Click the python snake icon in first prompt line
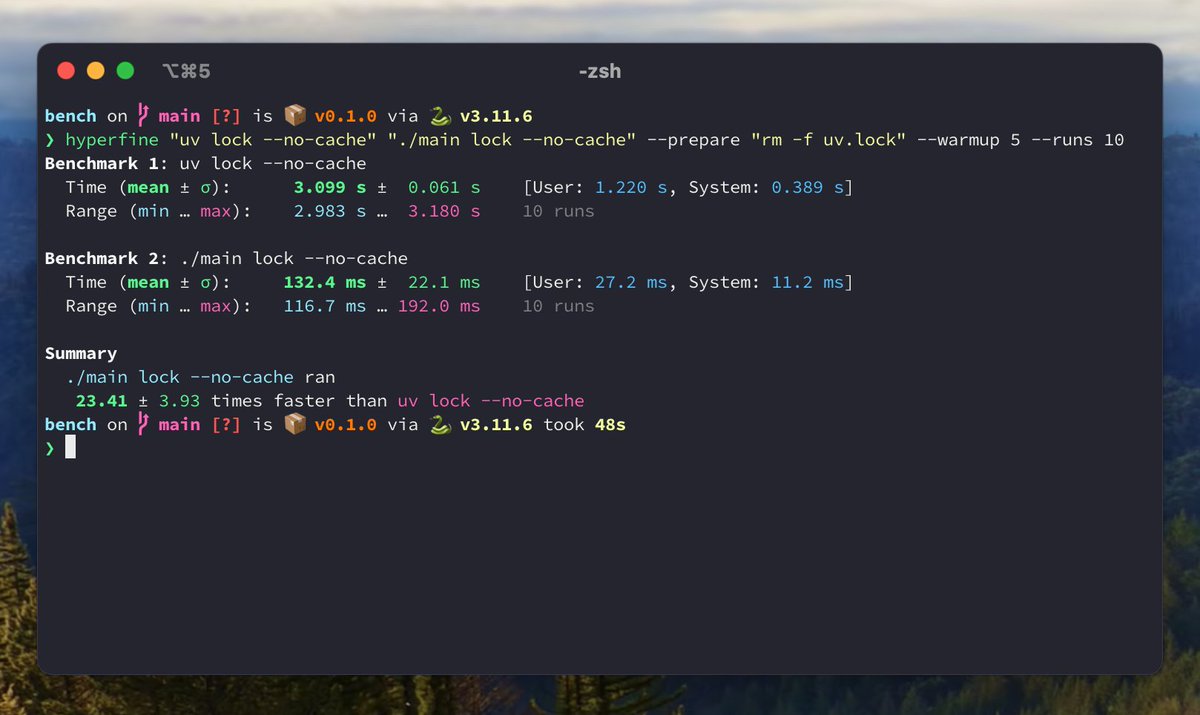 (439, 116)
